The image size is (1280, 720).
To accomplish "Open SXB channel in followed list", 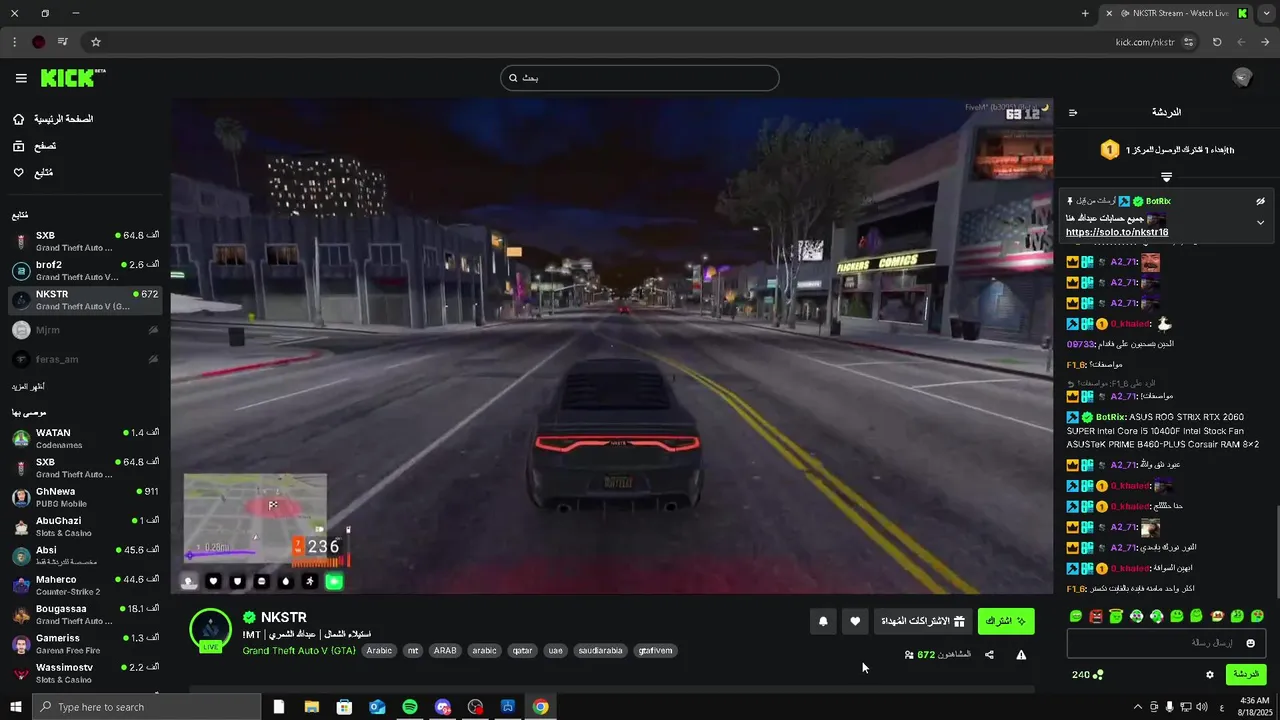I will click(x=85, y=241).
